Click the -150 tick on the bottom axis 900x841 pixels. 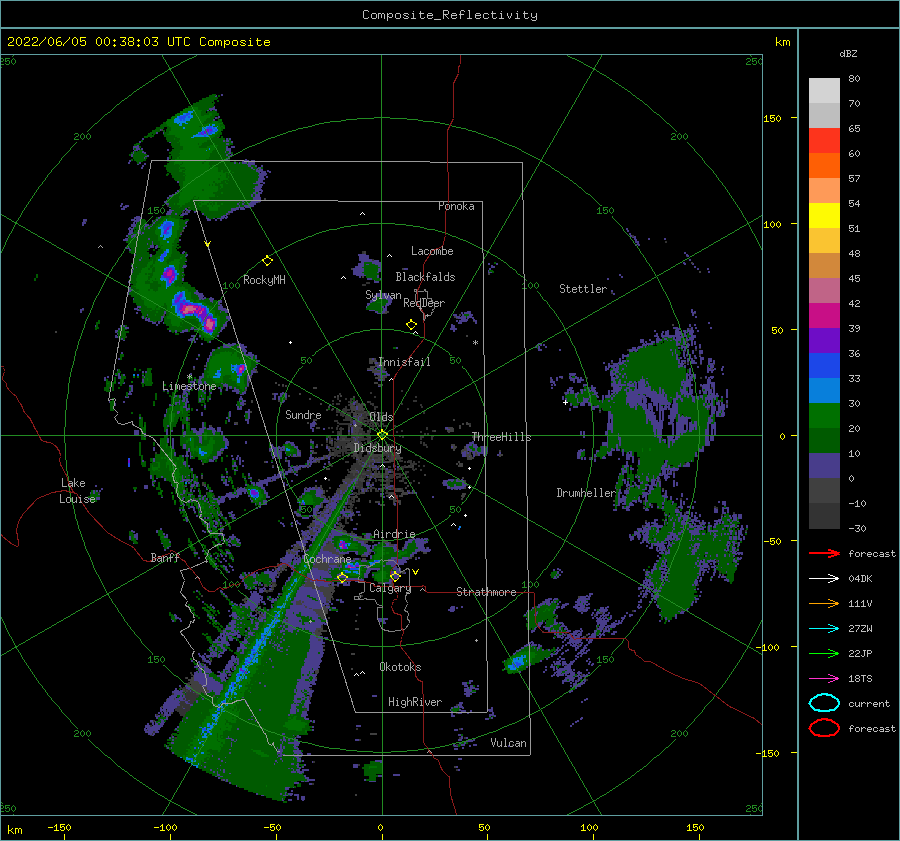coord(59,827)
